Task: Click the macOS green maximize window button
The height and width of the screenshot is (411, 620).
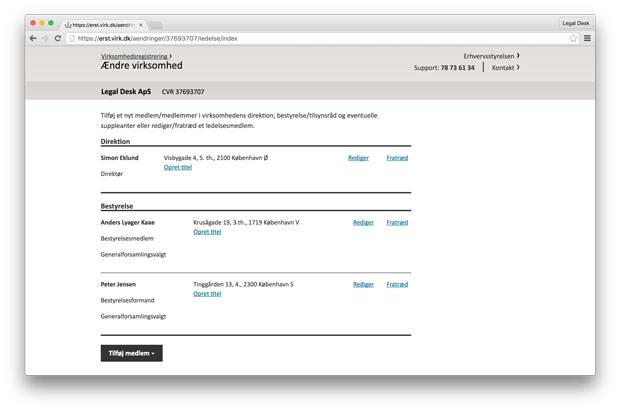Action: pyautogui.click(x=51, y=23)
